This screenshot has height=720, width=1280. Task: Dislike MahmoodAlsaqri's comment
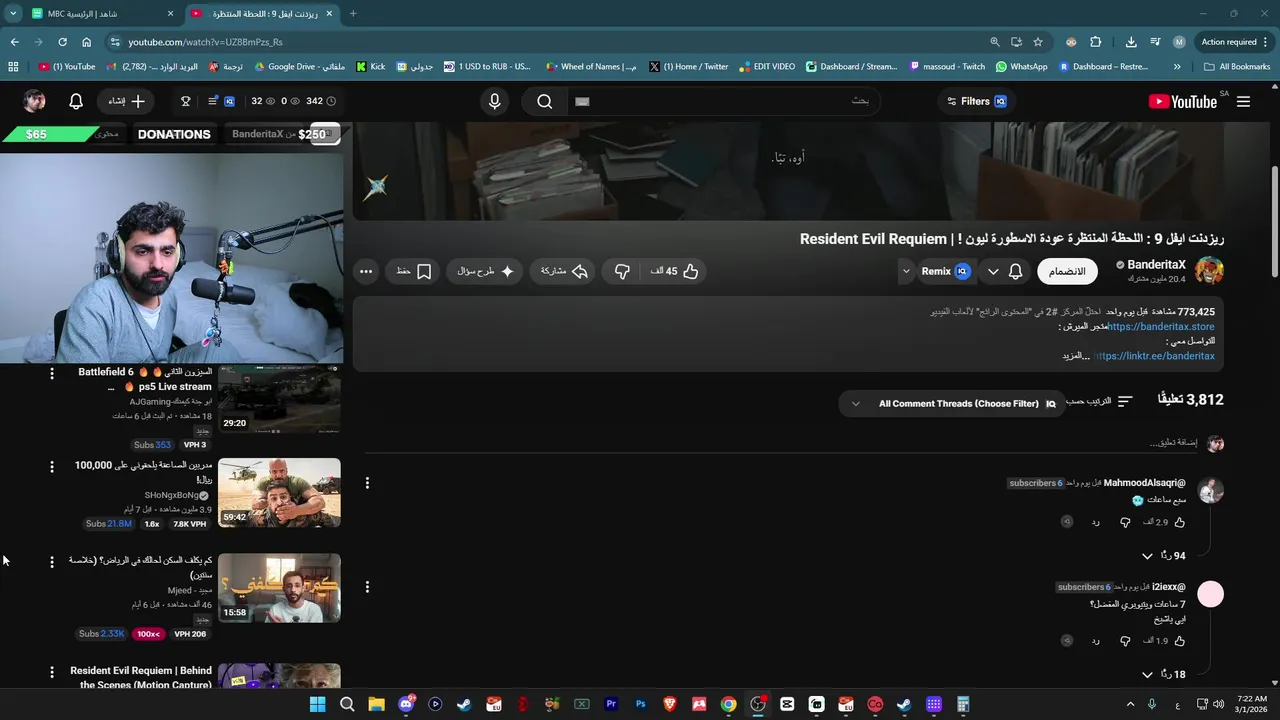(x=1125, y=522)
